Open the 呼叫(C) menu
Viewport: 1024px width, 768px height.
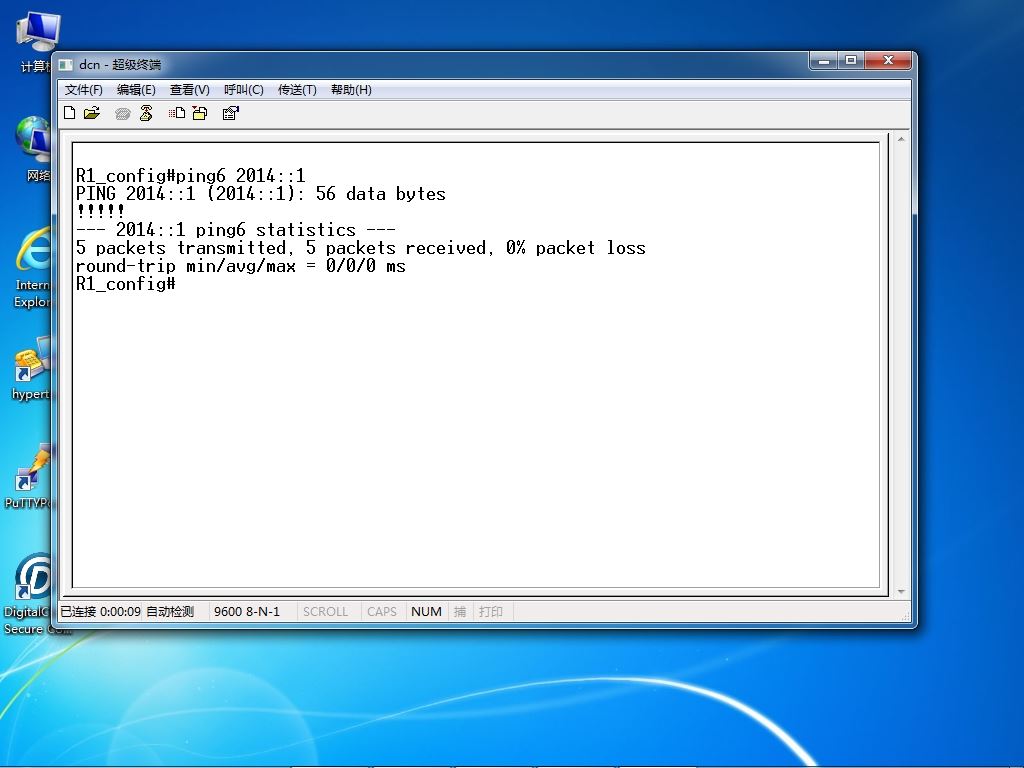(244, 89)
